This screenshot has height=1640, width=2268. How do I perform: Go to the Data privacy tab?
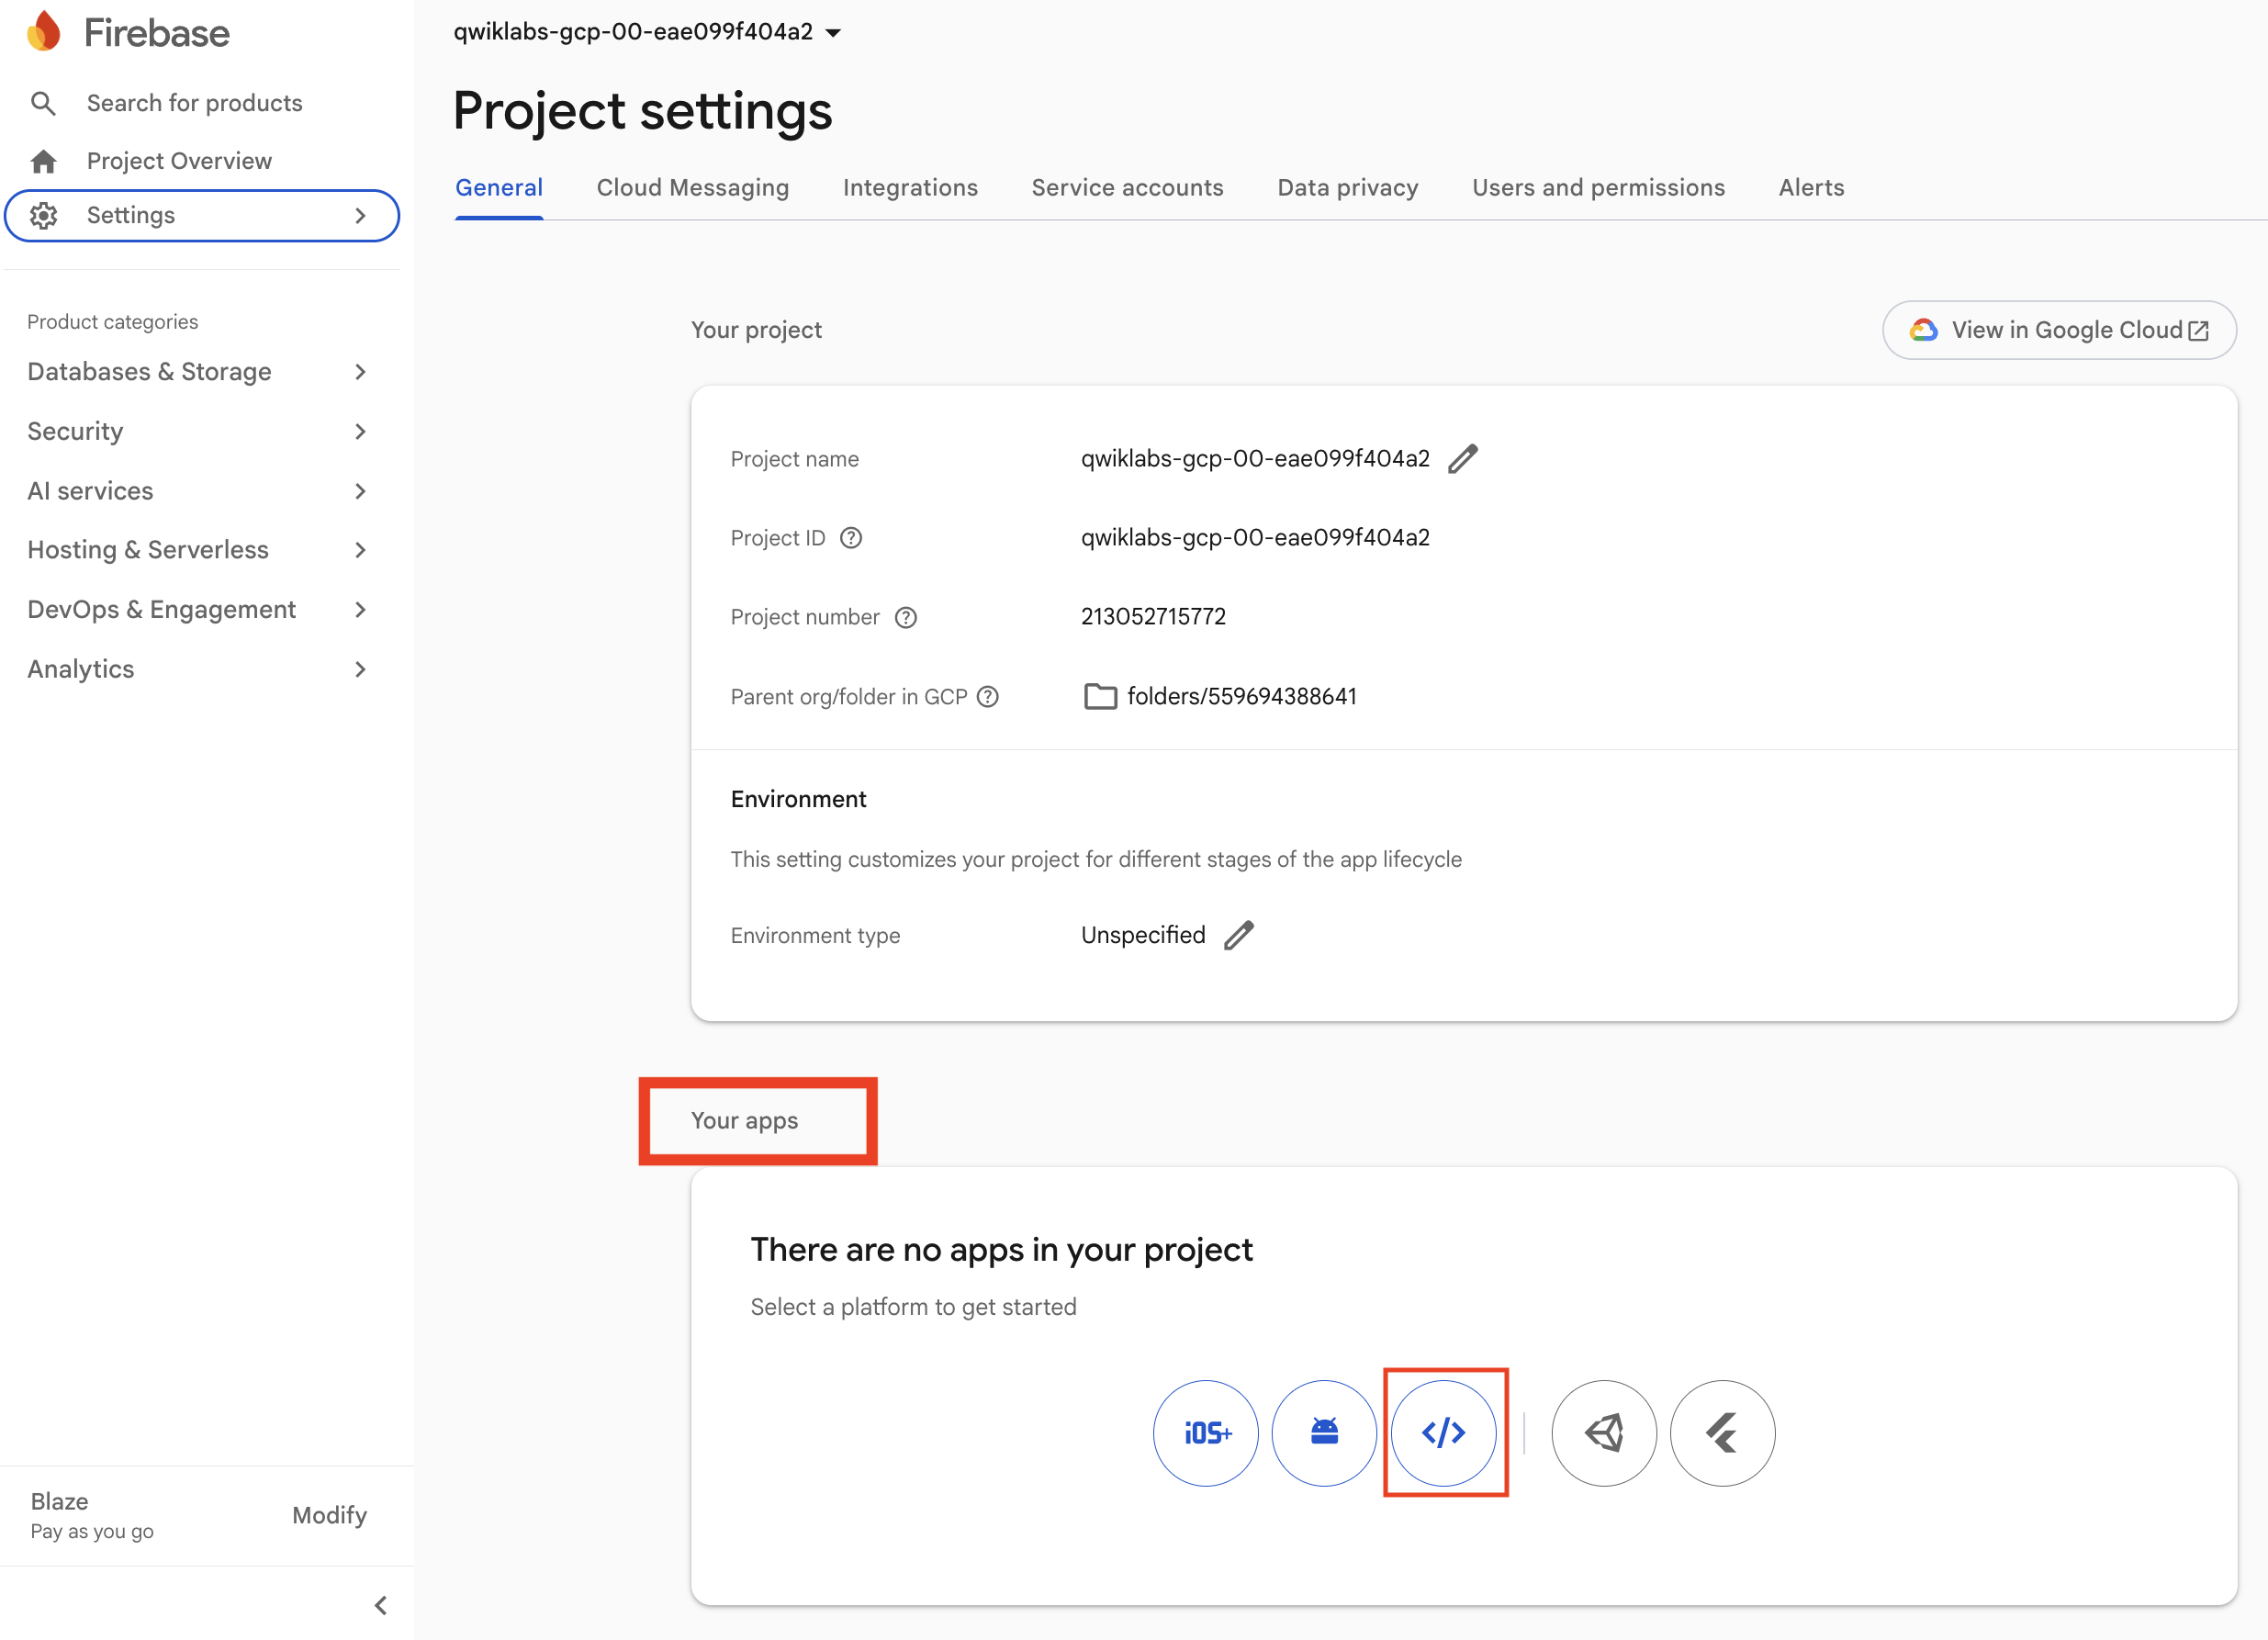(x=1347, y=188)
